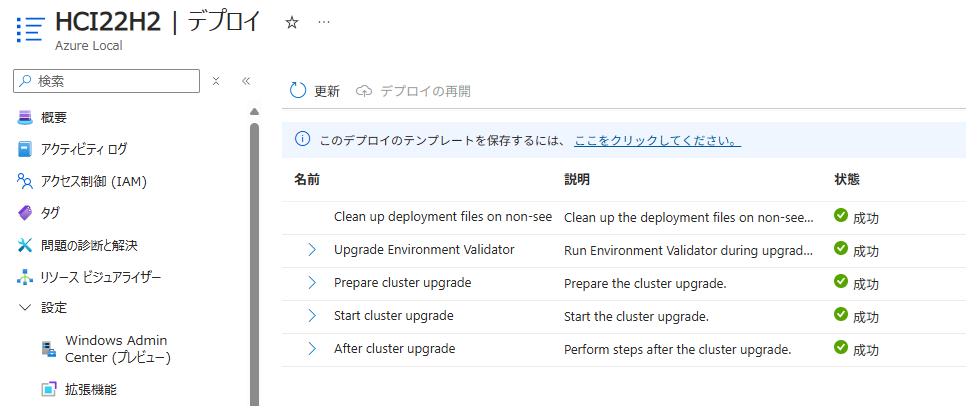The image size is (966, 406).
Task: Click success checkmark for Upgrade Environment Validator
Action: tap(840, 248)
